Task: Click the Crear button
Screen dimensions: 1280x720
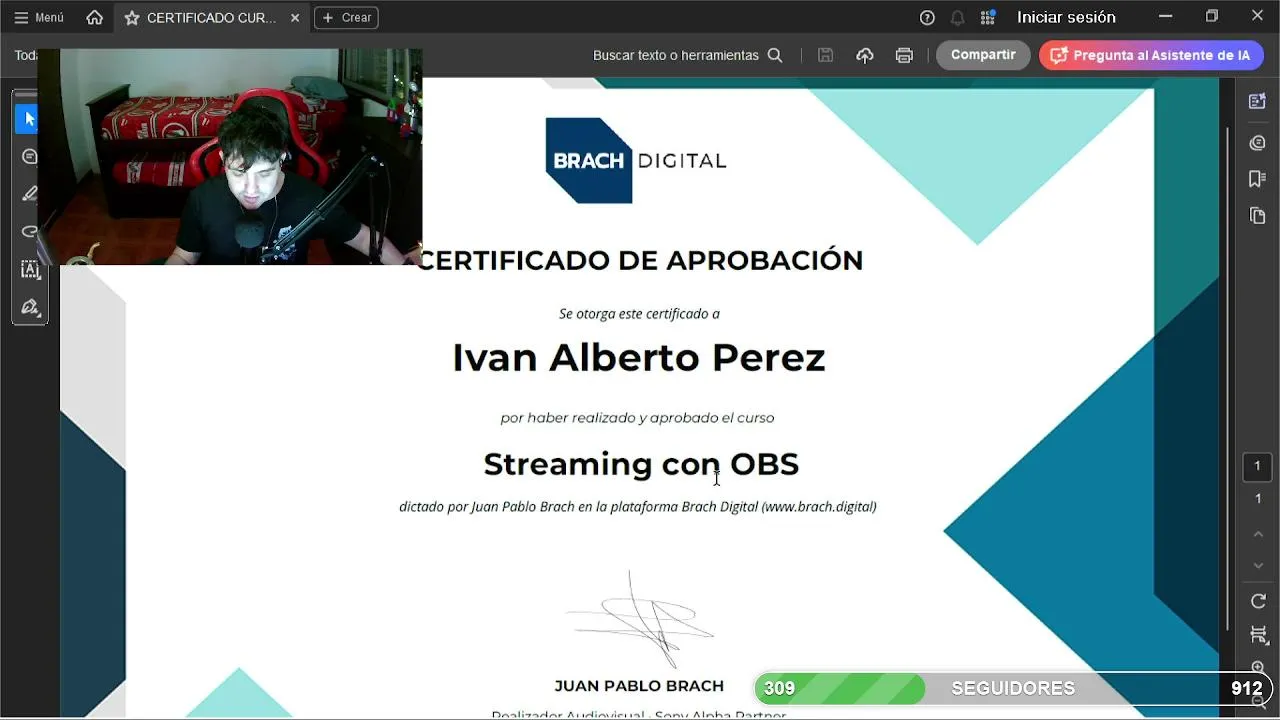Action: [x=347, y=17]
